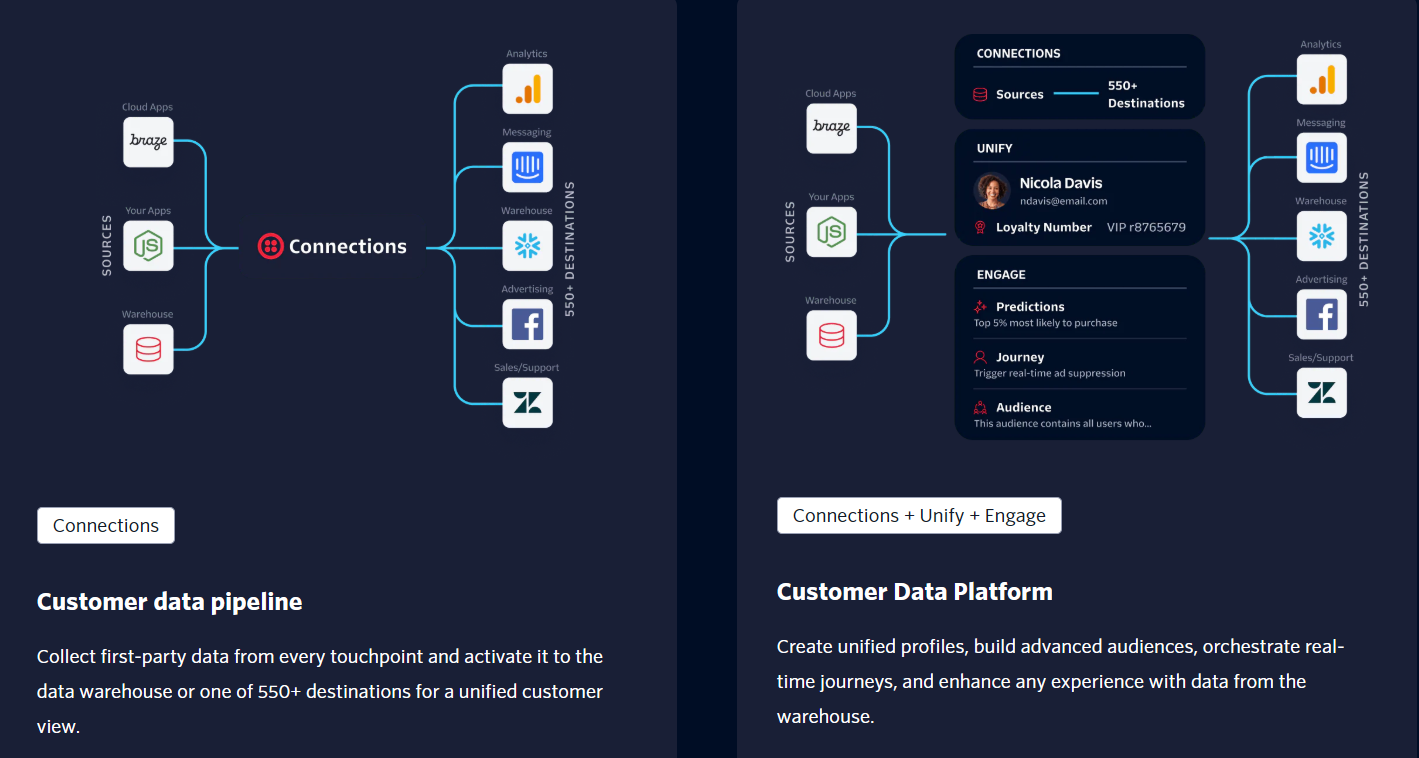Click the Journey person icon
Viewport: 1419px width, 758px height.
[980, 357]
